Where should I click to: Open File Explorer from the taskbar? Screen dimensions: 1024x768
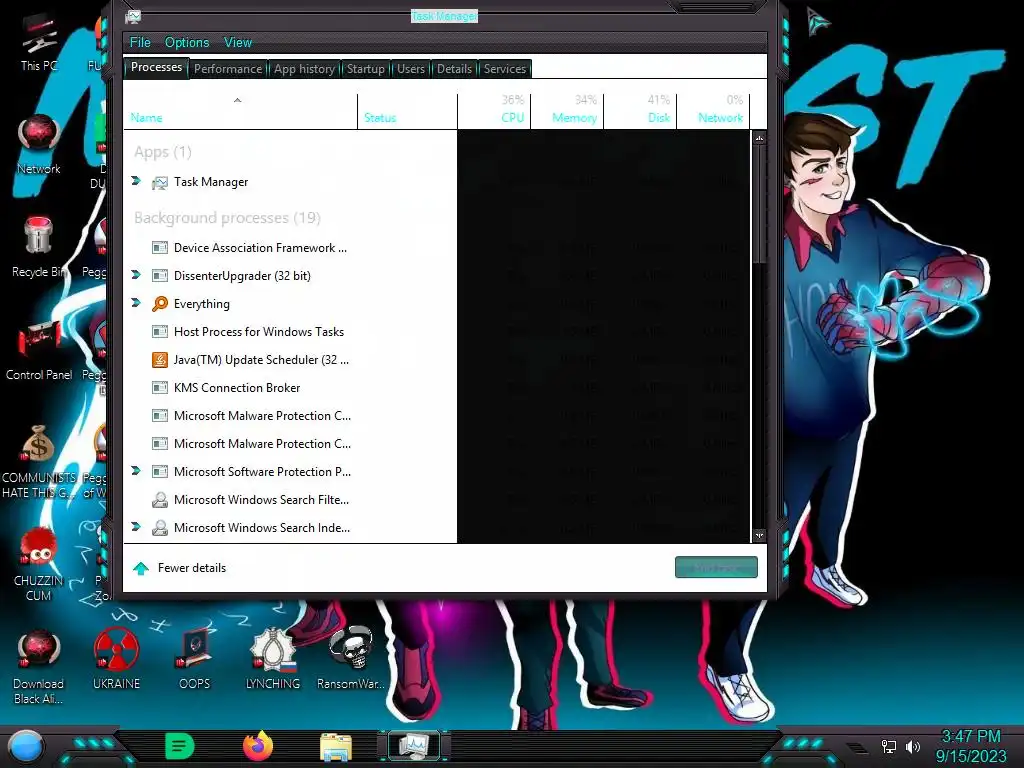[x=336, y=746]
